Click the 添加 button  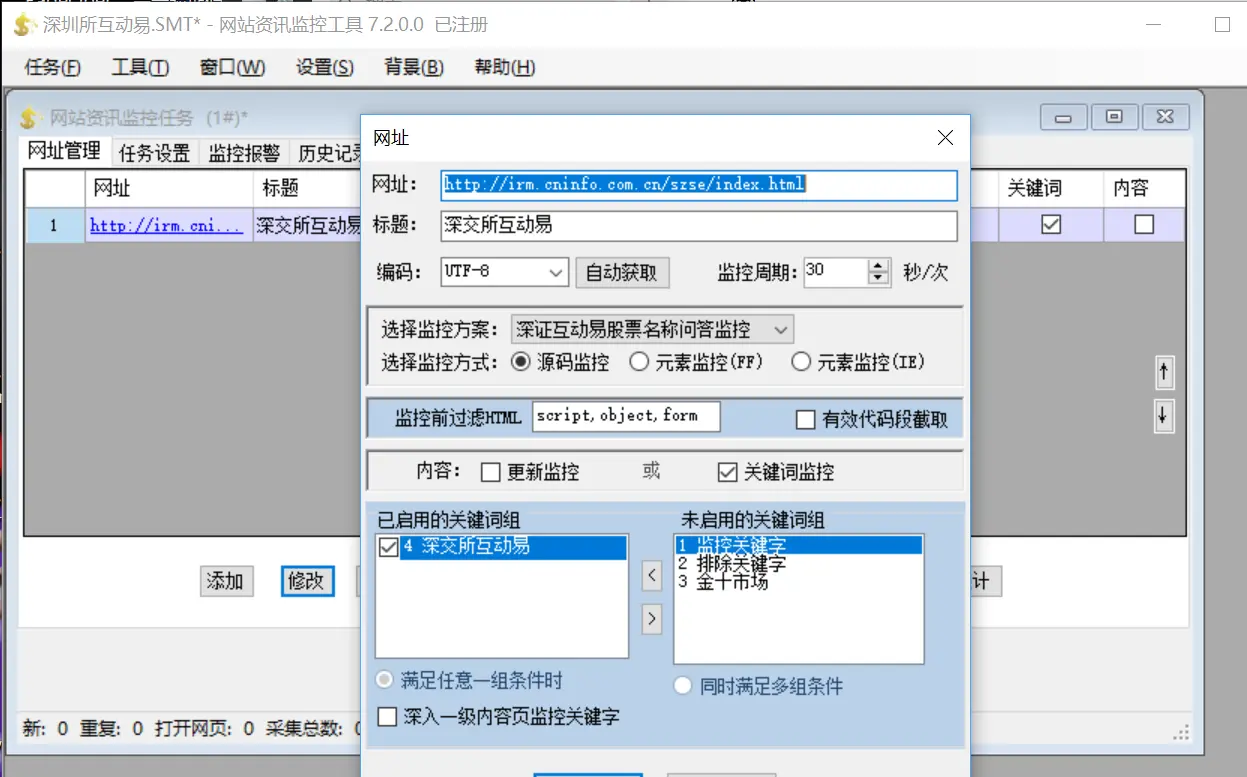point(226,581)
